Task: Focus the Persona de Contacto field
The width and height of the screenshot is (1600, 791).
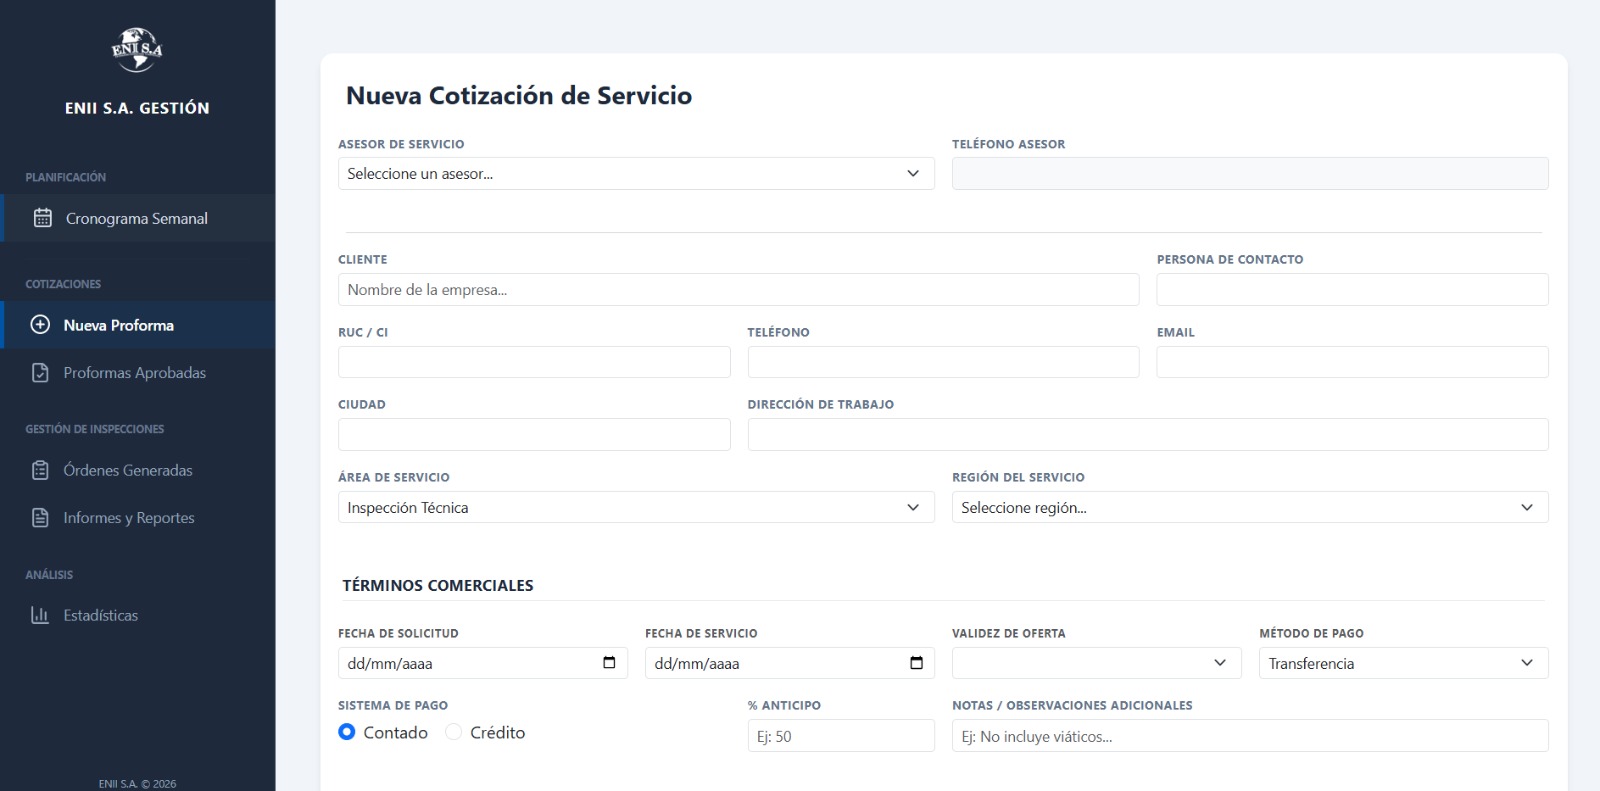Action: (1353, 290)
